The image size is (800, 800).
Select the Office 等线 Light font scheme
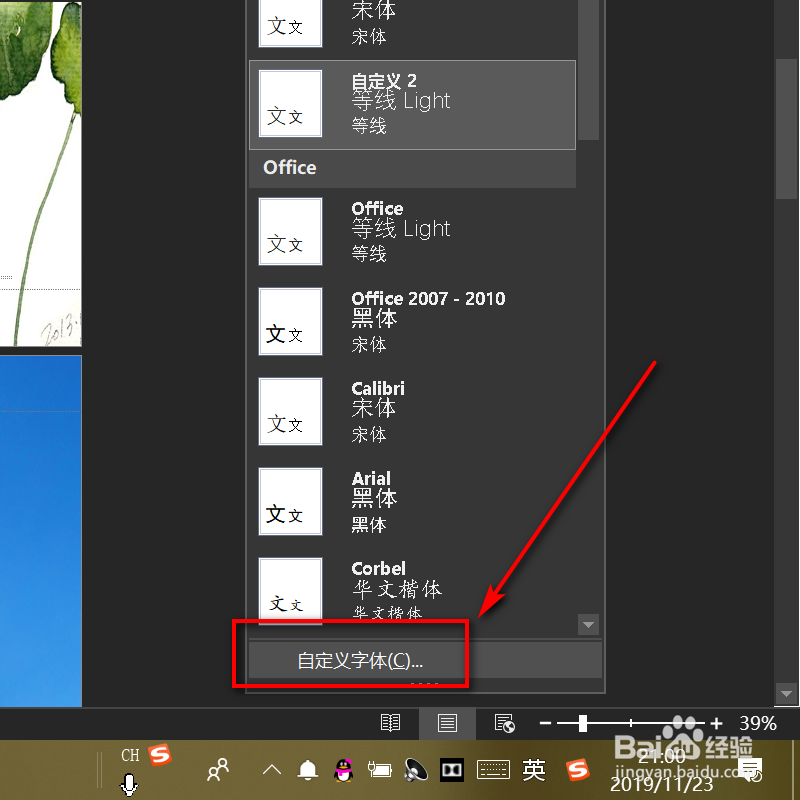(x=412, y=231)
